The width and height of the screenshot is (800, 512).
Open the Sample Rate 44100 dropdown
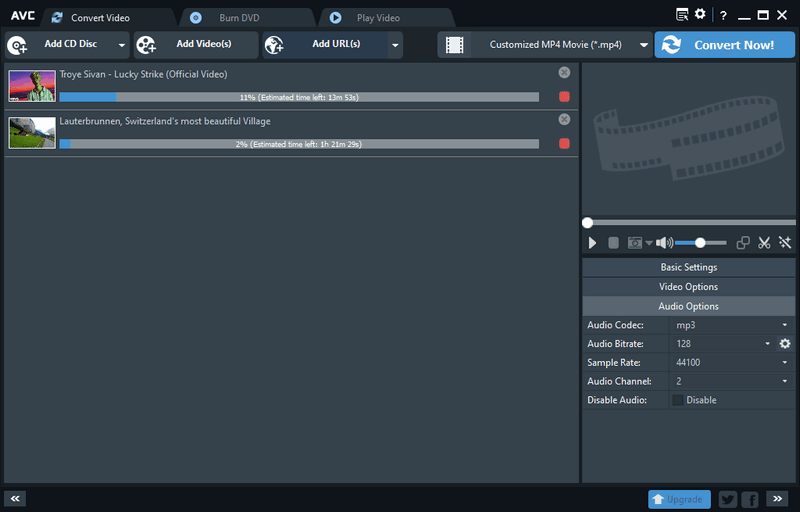click(x=732, y=363)
